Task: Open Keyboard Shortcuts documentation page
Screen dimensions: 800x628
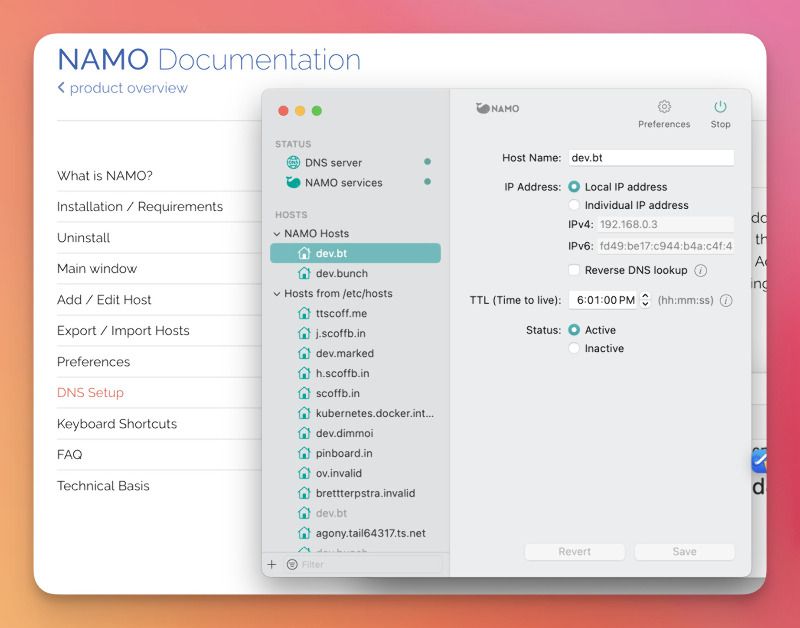Action: (117, 424)
